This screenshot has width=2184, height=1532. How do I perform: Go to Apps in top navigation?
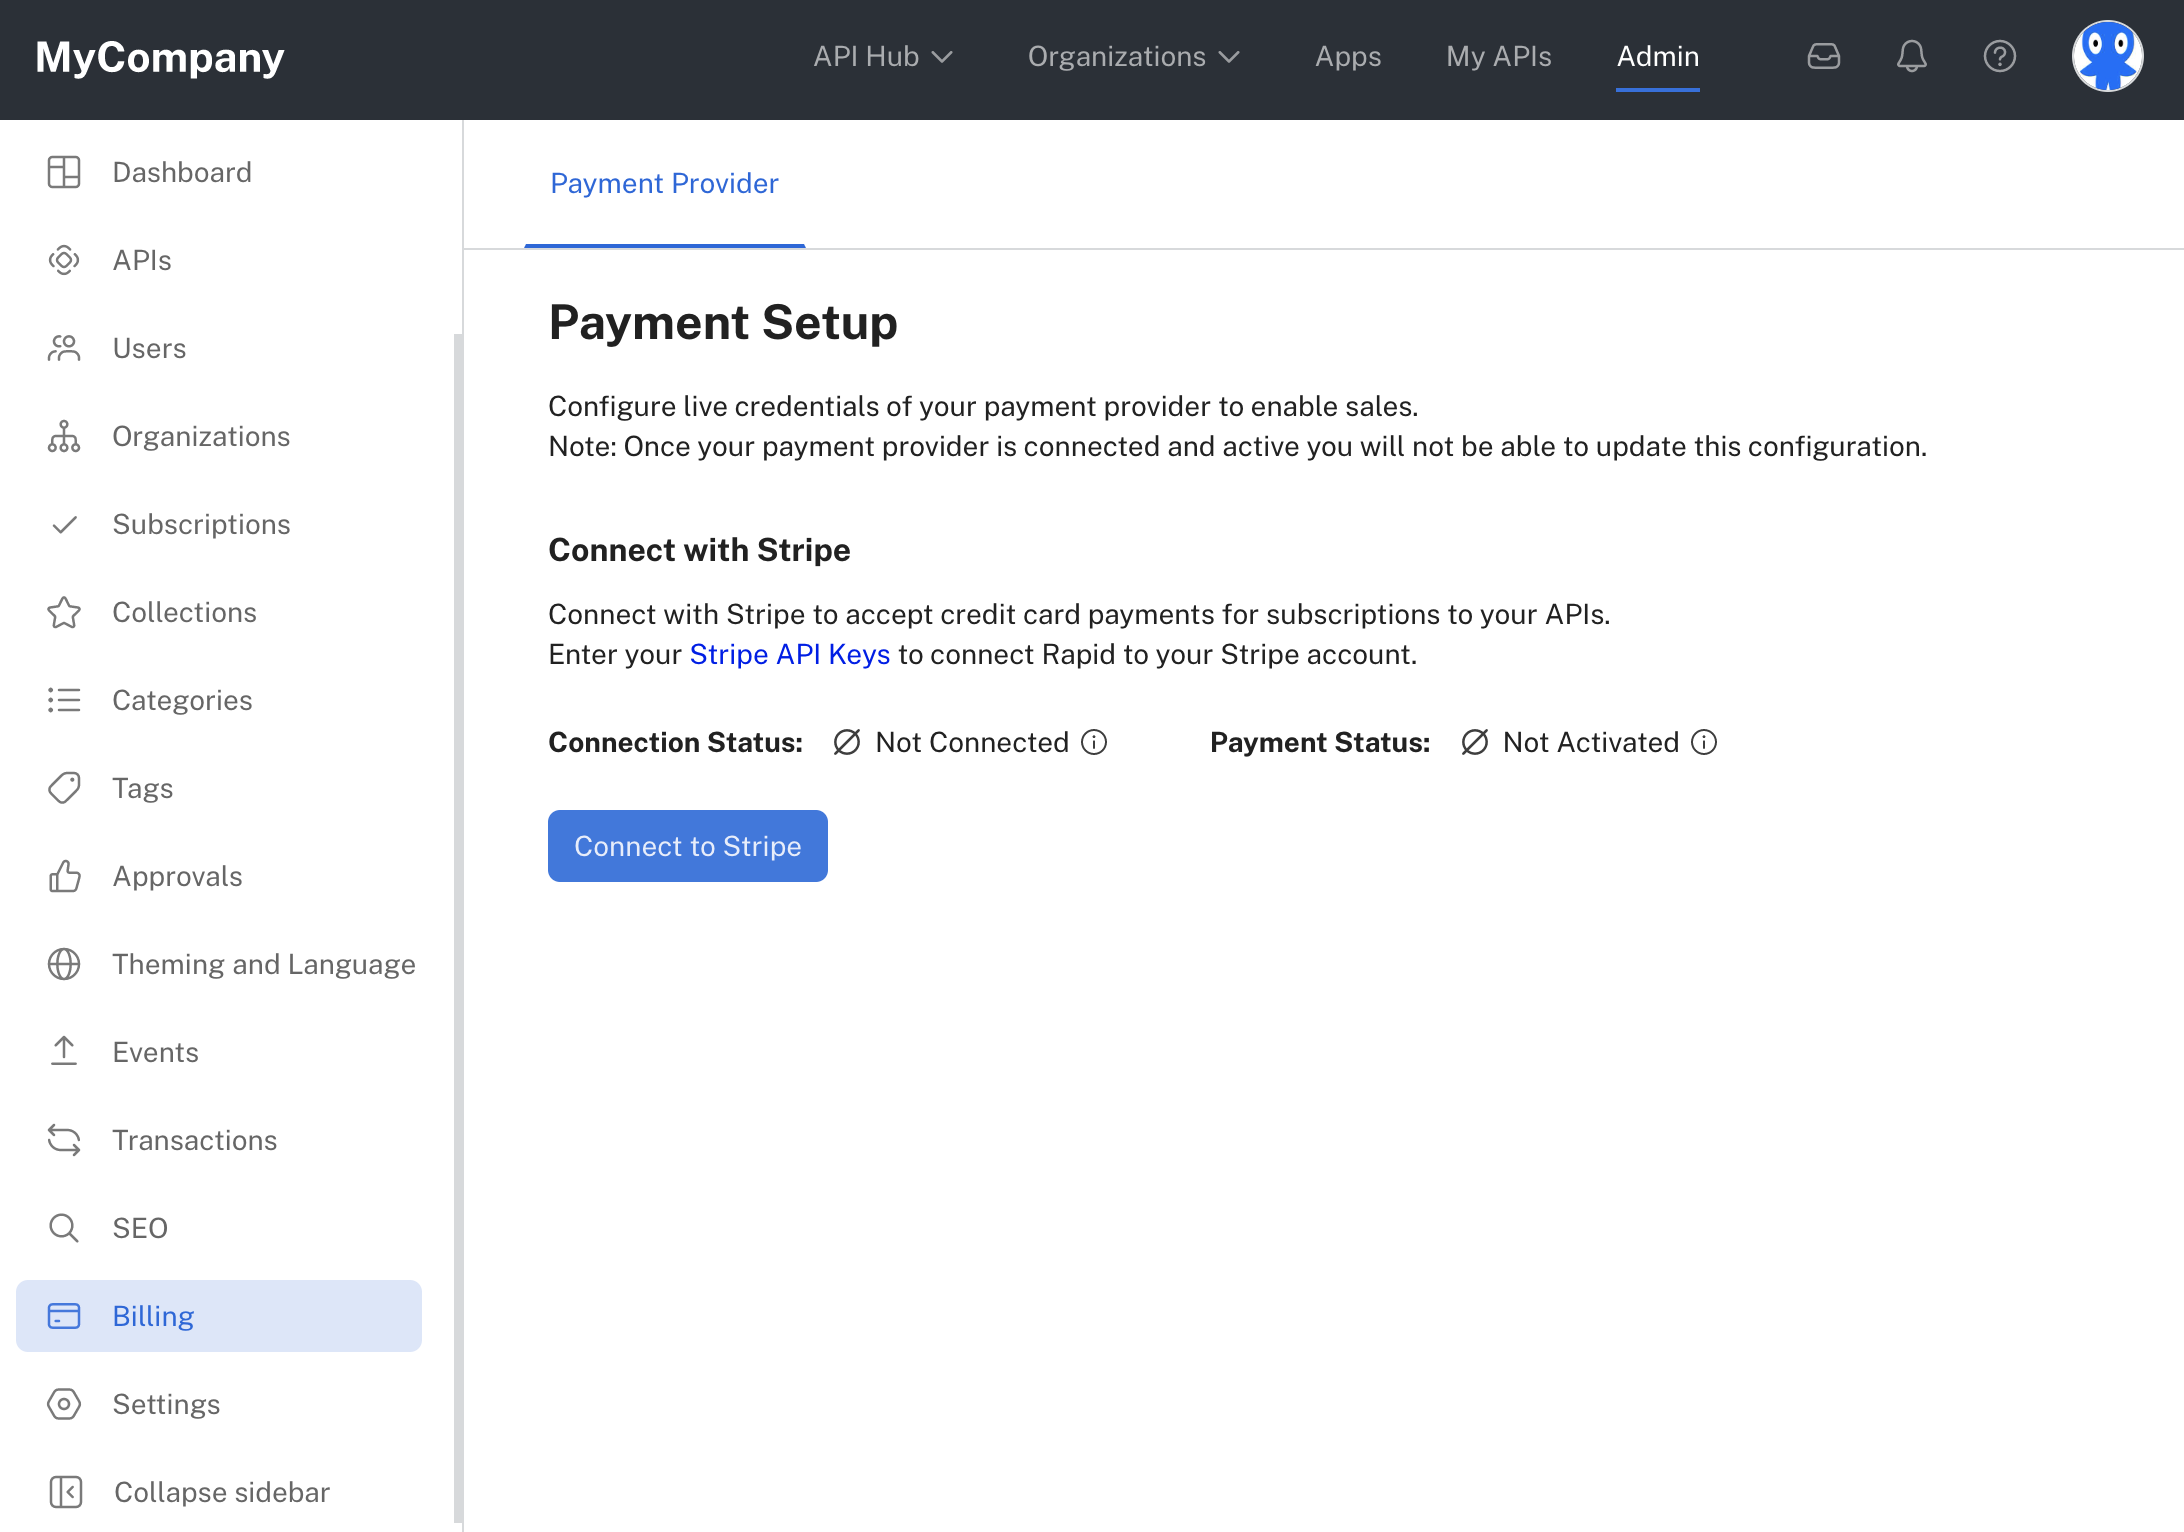pos(1347,57)
